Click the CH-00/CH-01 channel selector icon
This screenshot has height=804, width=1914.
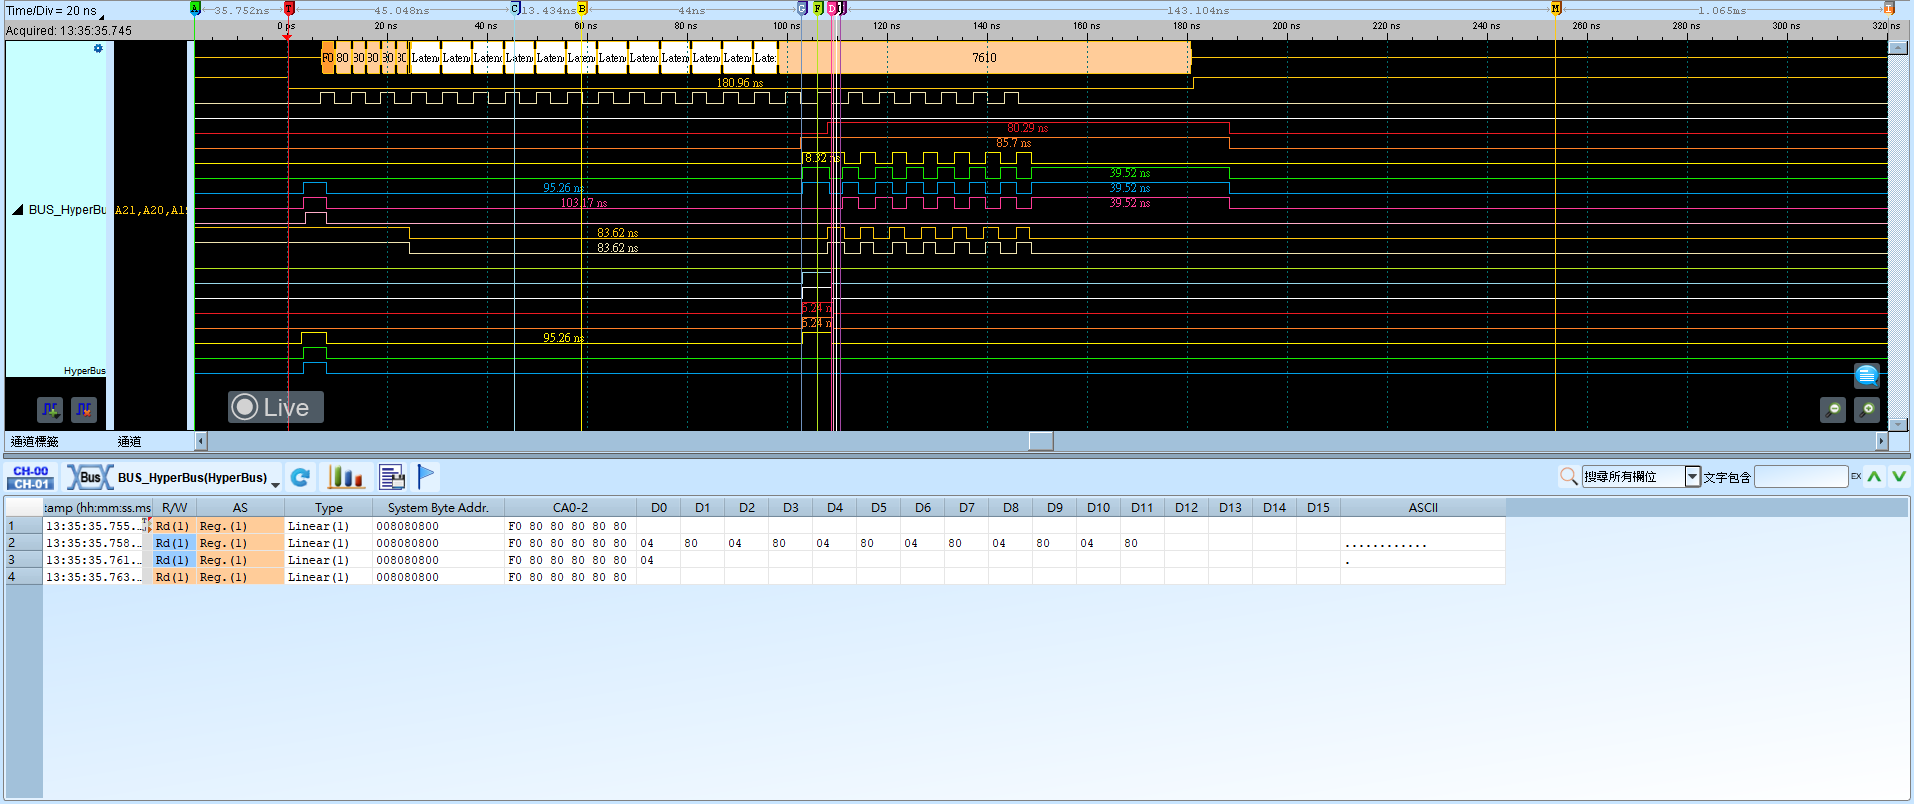[31, 477]
